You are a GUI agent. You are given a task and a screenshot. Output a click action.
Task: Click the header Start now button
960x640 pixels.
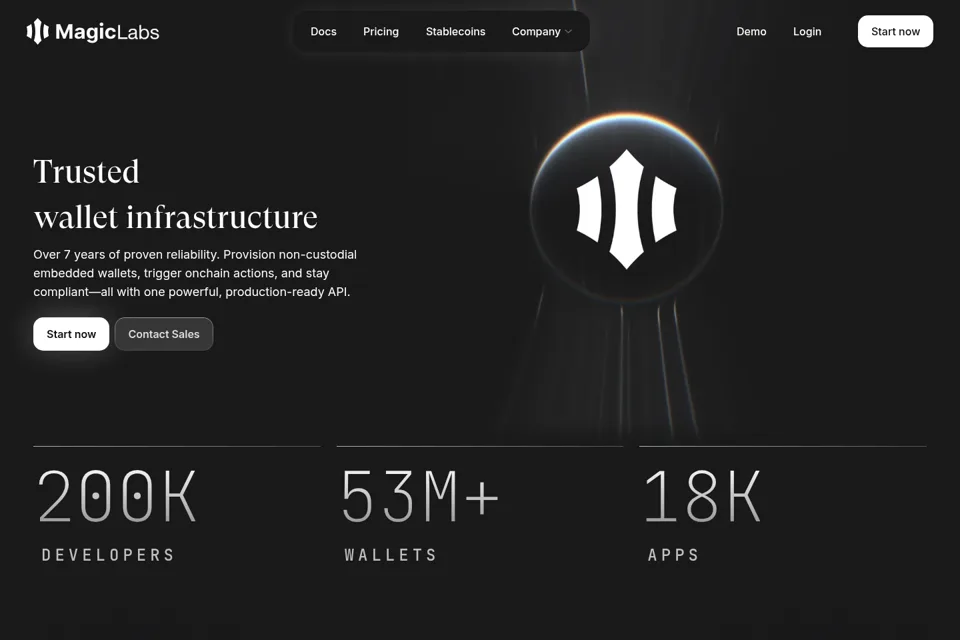(x=895, y=31)
